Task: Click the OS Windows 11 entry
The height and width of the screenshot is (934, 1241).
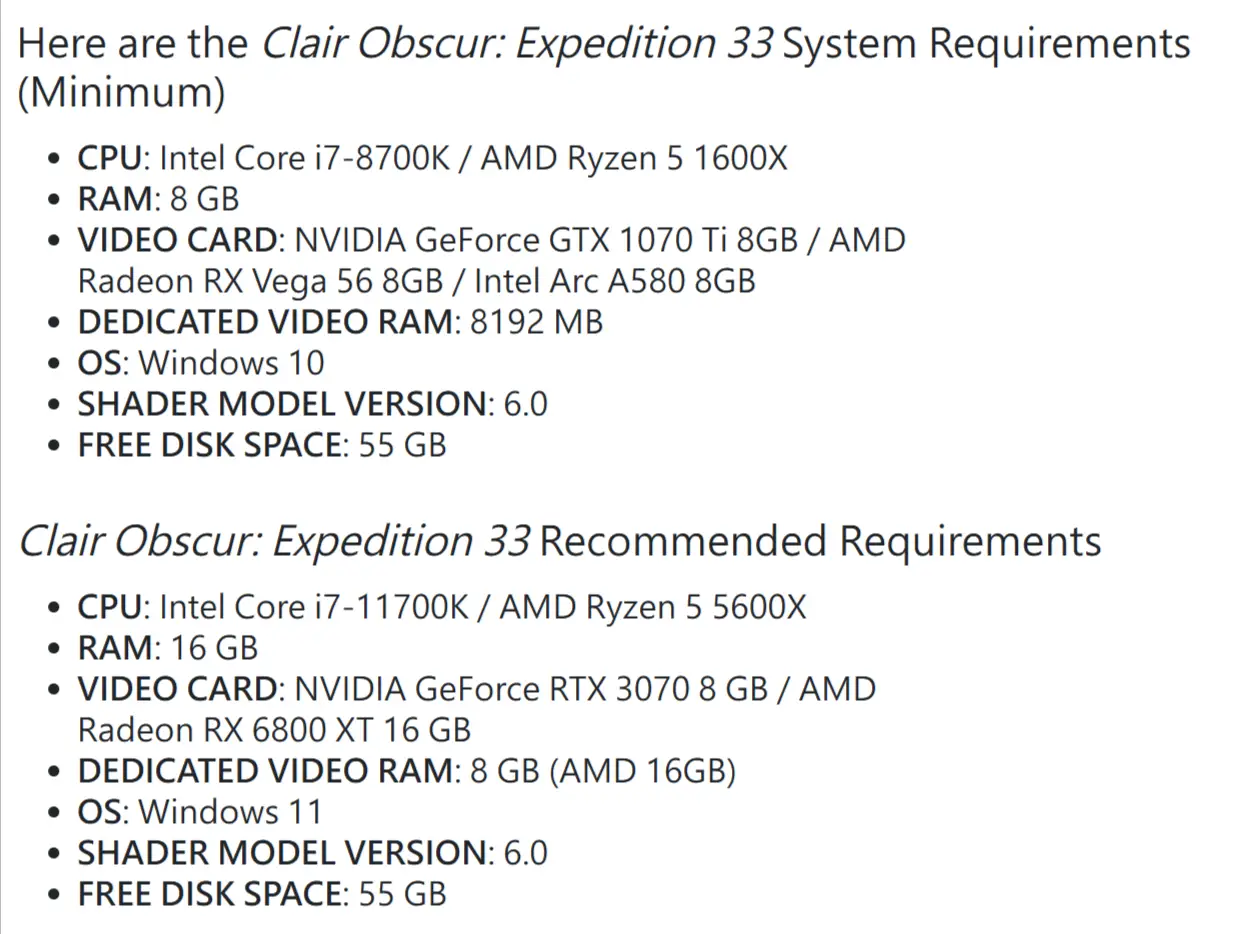Action: [200, 812]
